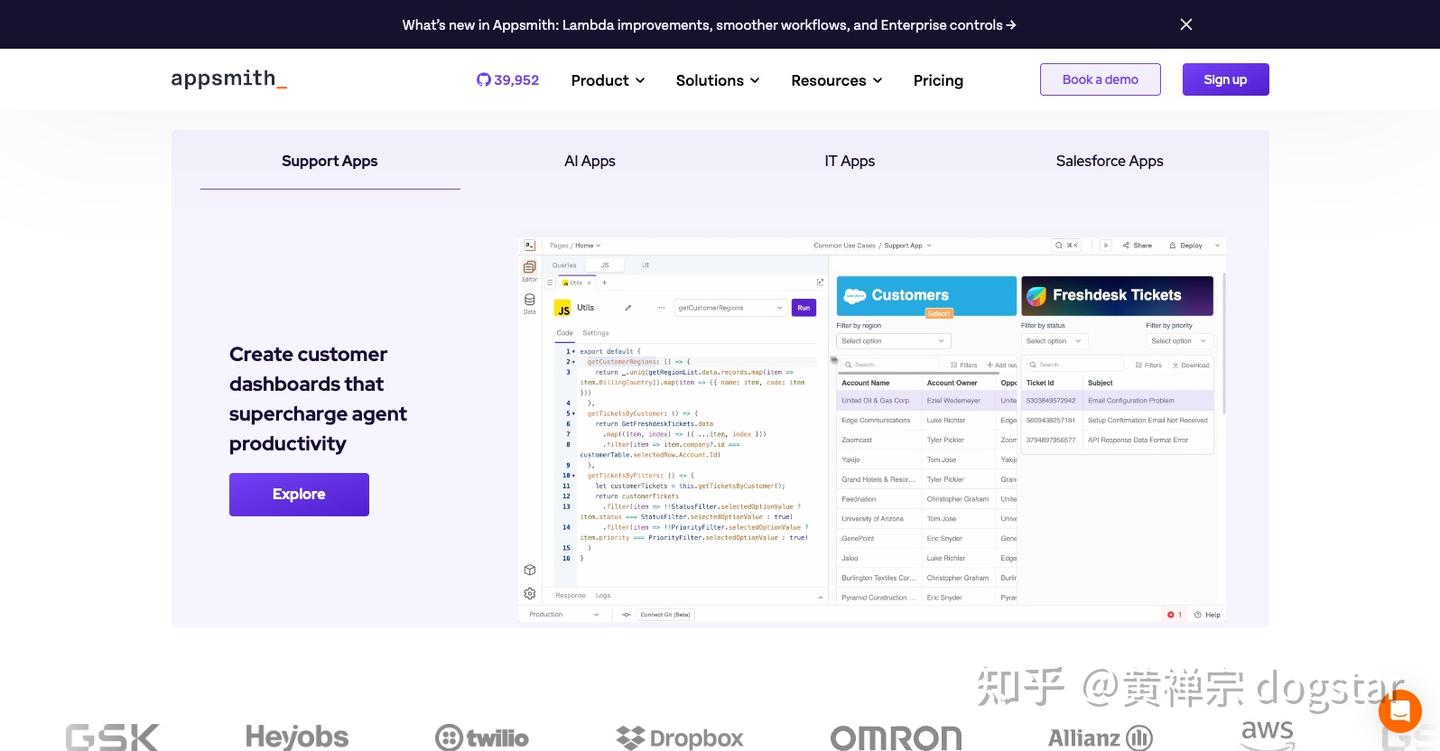Open the three-dots menu beside Utils
The image size is (1440, 751).
click(661, 308)
